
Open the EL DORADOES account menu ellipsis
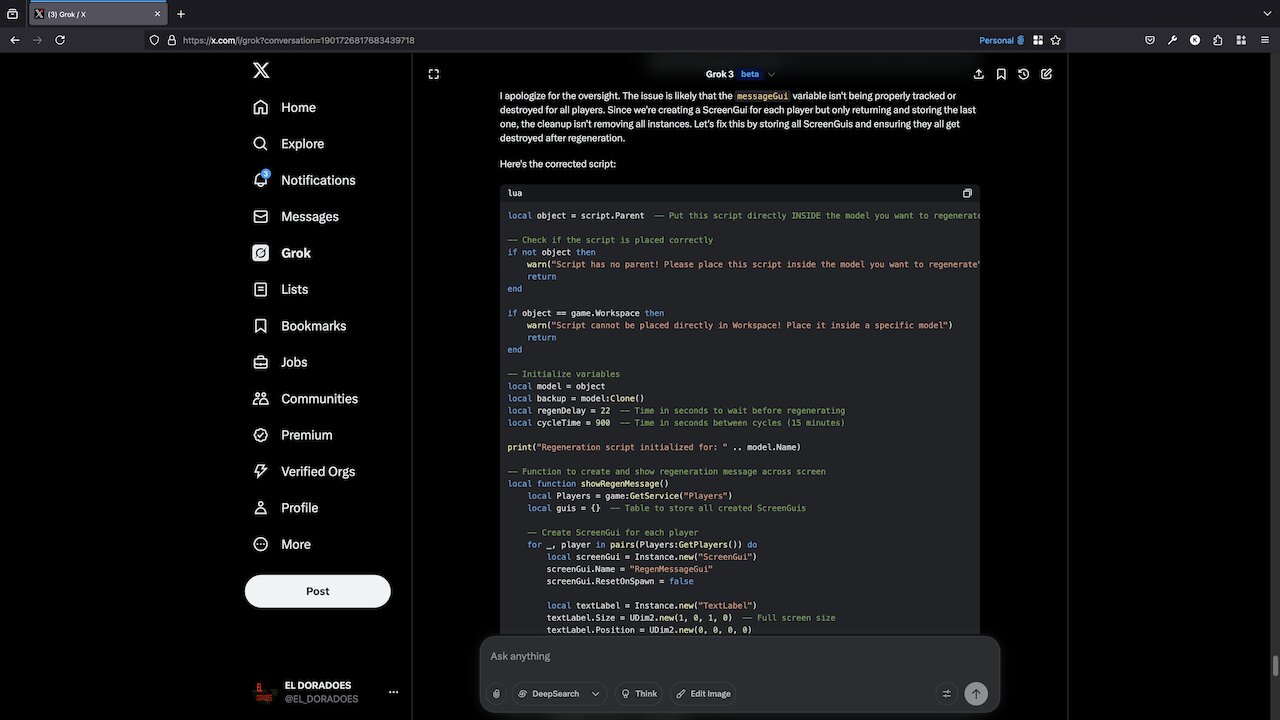coord(393,692)
